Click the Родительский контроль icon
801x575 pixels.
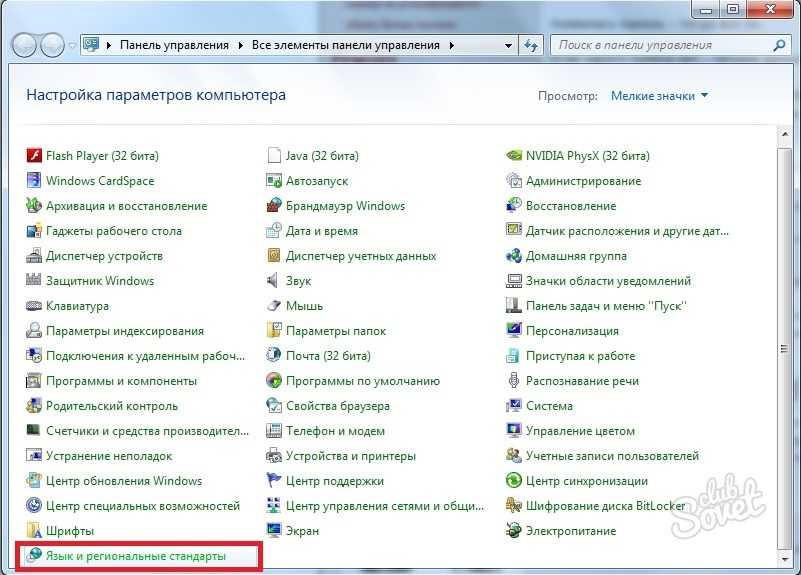(34, 405)
